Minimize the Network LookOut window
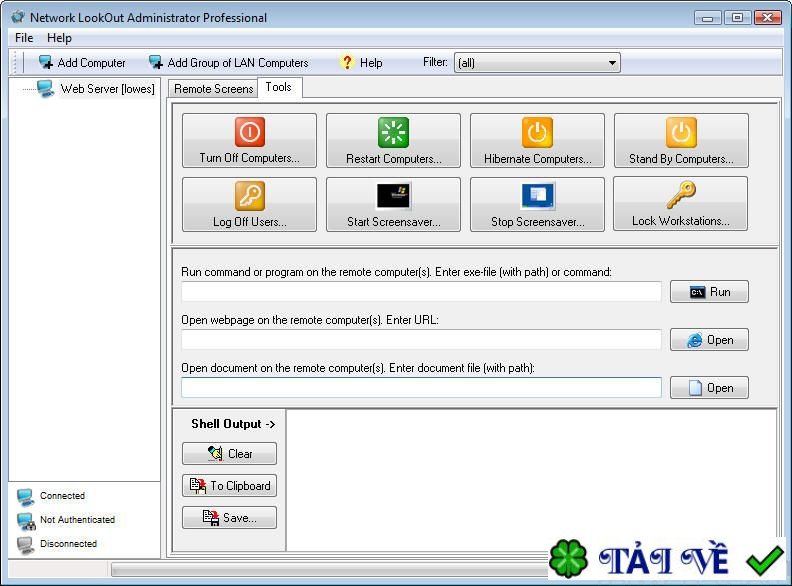 [x=708, y=18]
